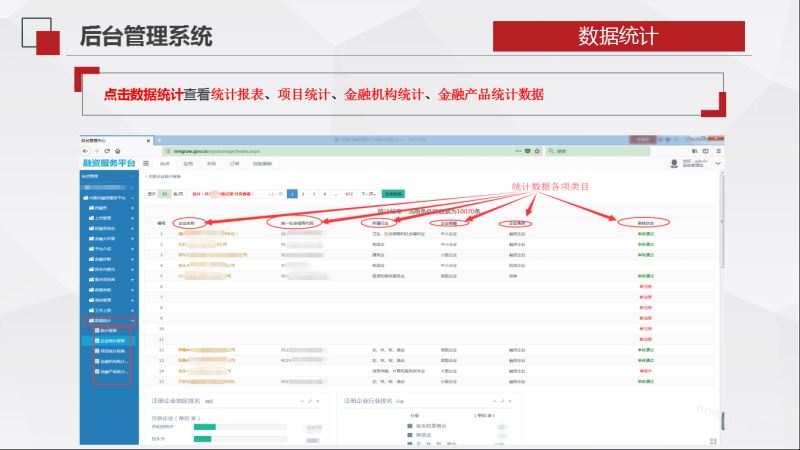Click the page vertical scrollbar
Image resolution: width=800 pixels, height=450 pixels.
[x=722, y=260]
